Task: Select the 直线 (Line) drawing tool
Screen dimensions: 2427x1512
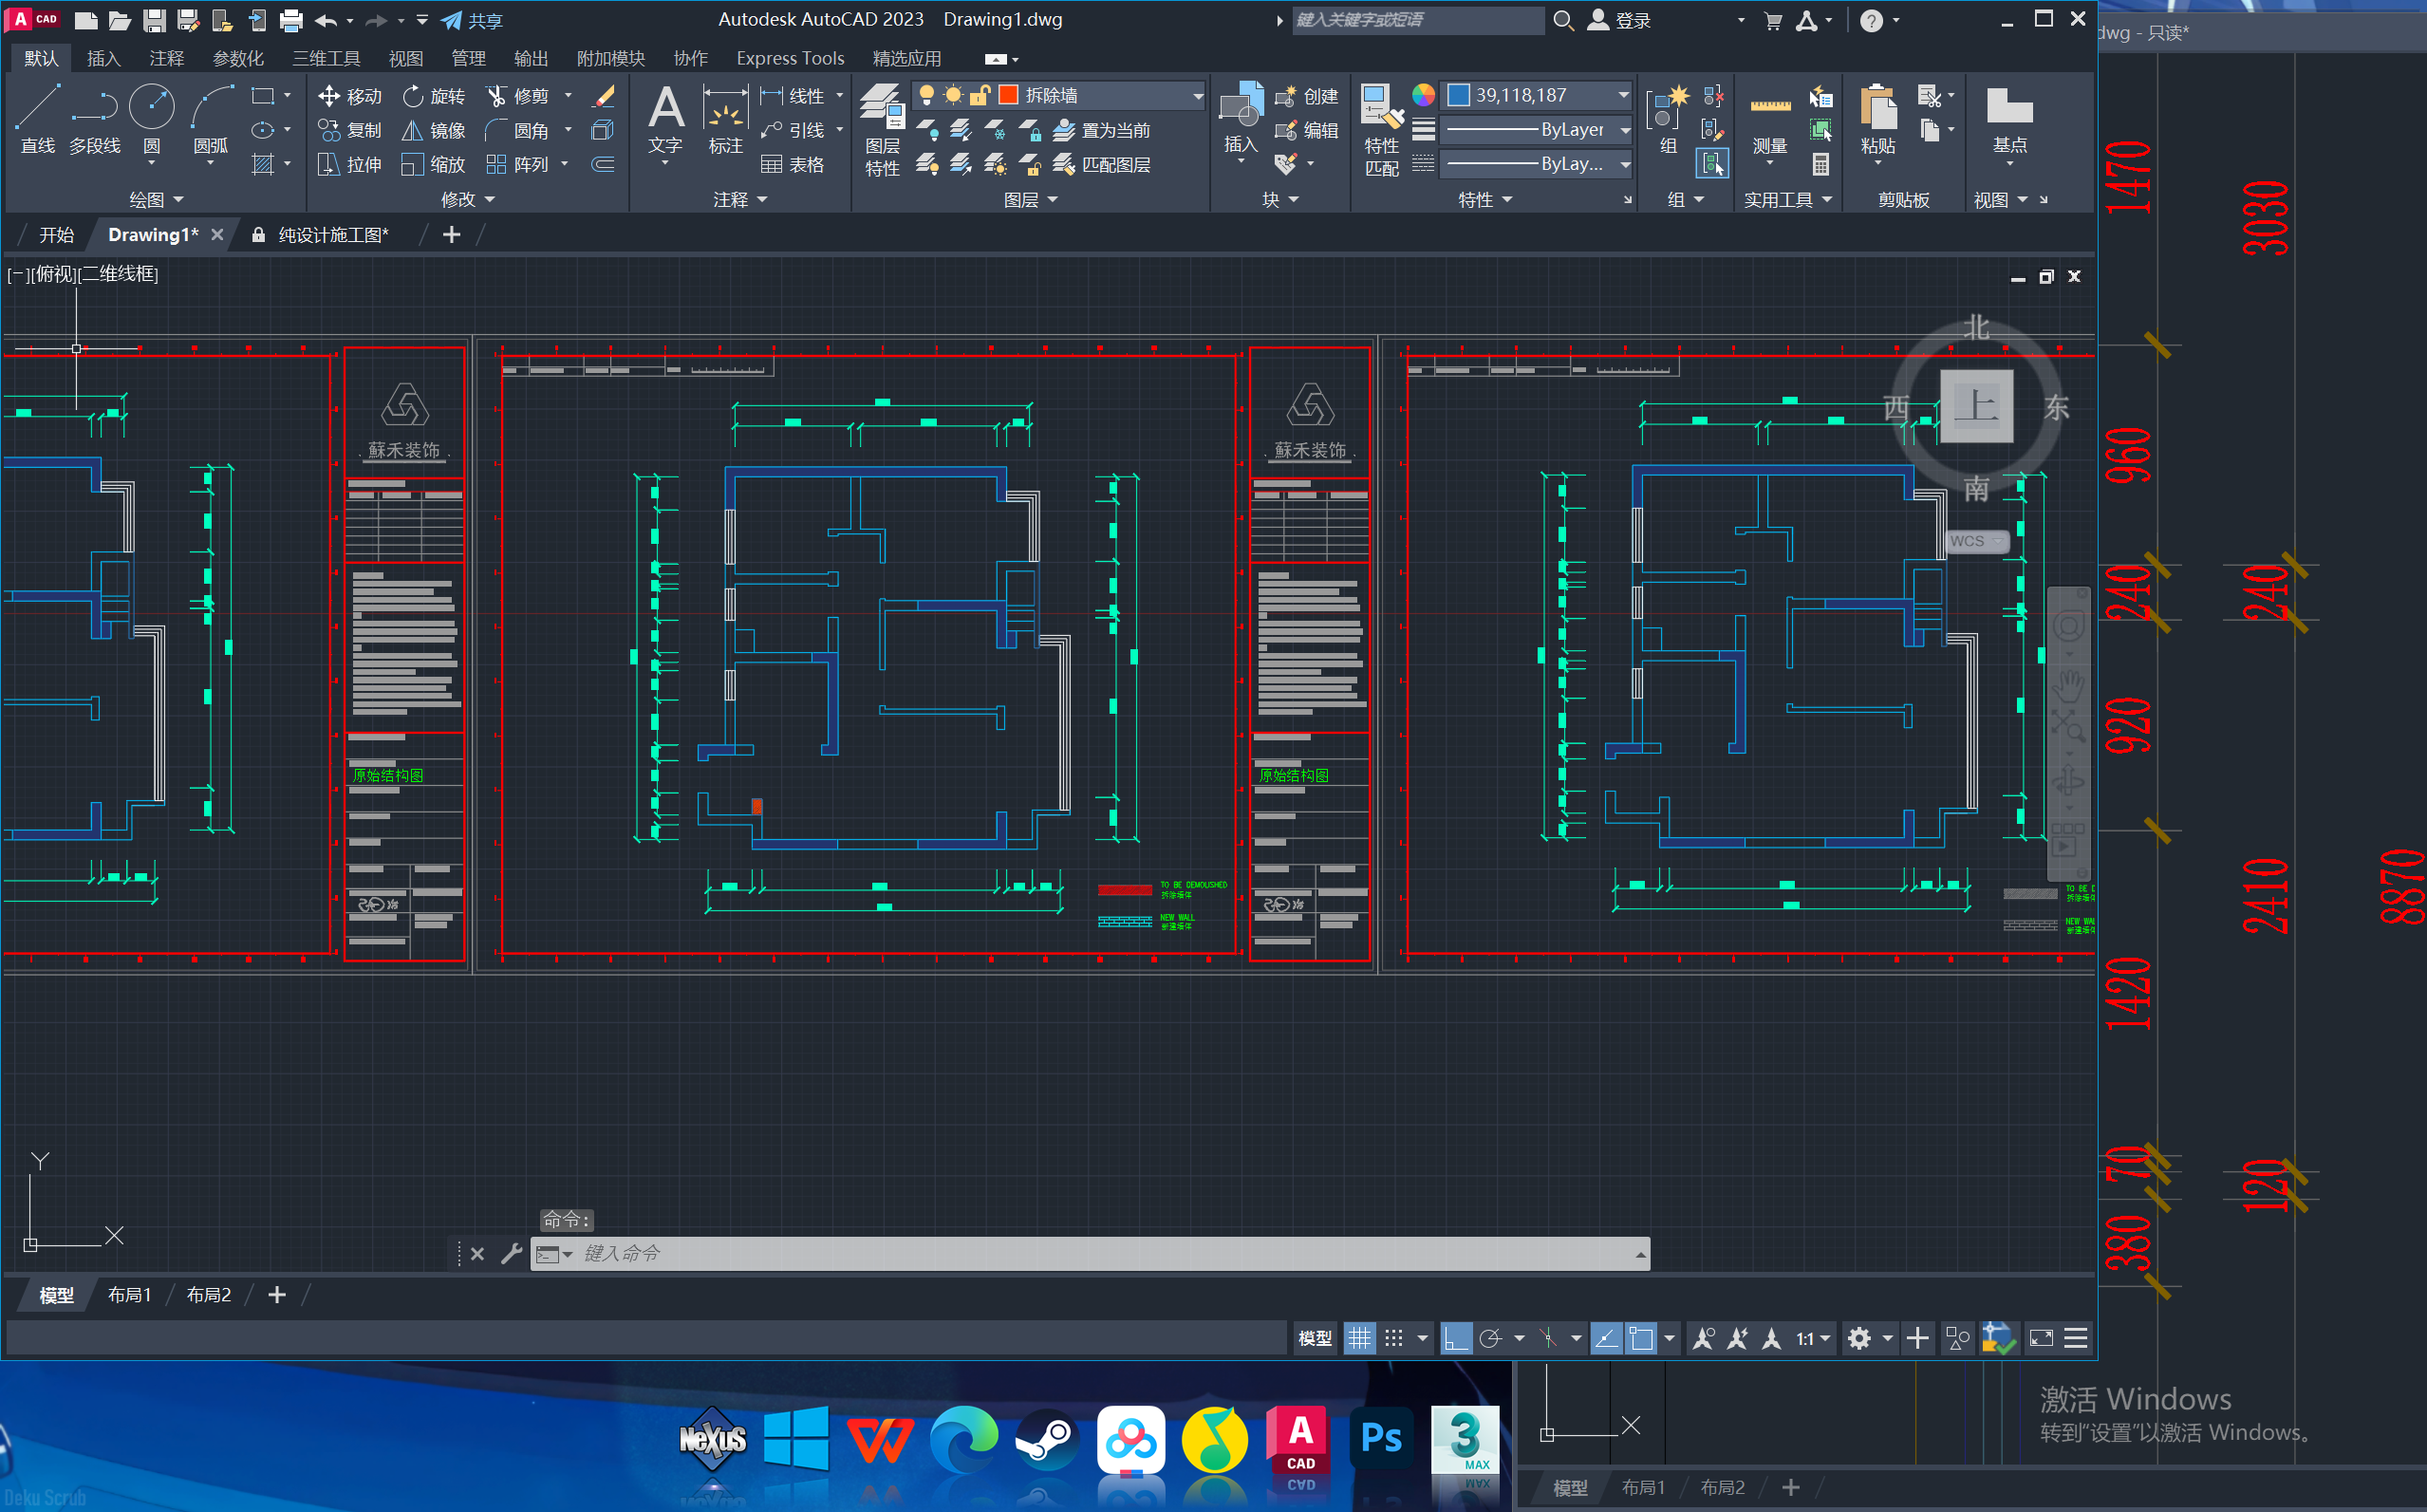Action: click(x=38, y=108)
